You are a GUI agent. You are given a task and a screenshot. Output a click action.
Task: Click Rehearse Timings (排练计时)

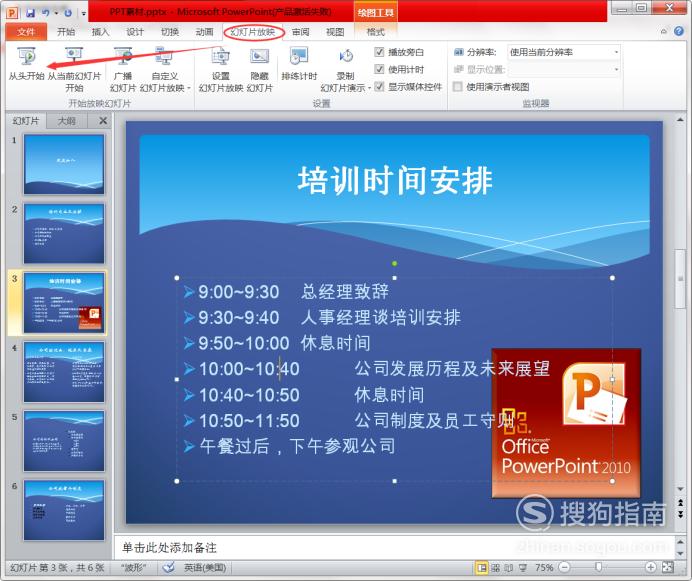pos(299,64)
